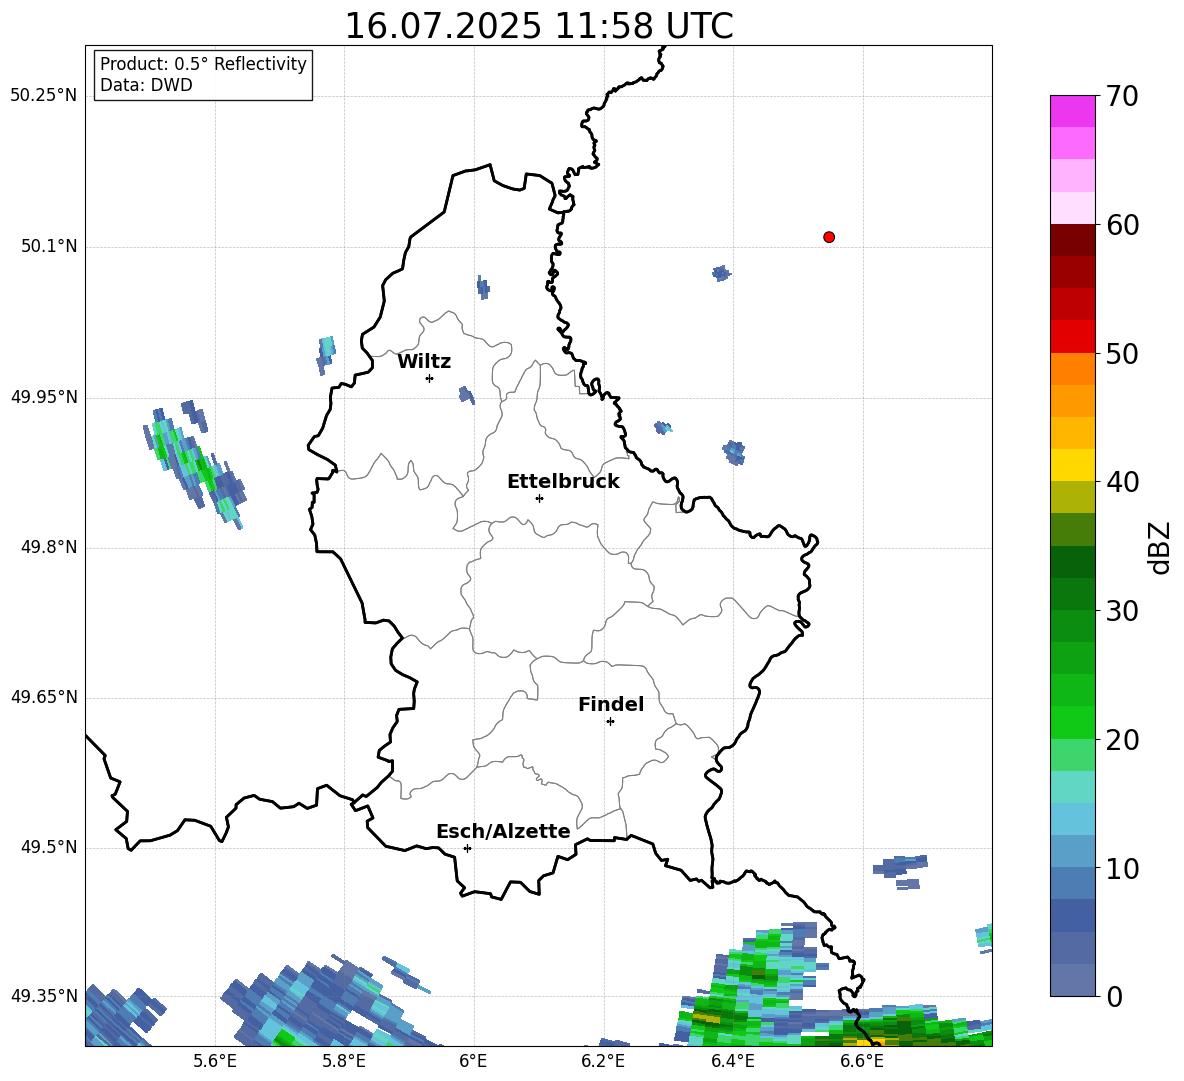The image size is (1184, 1081).
Task: Click the 'Ettelbruck' label
Action: (x=563, y=482)
